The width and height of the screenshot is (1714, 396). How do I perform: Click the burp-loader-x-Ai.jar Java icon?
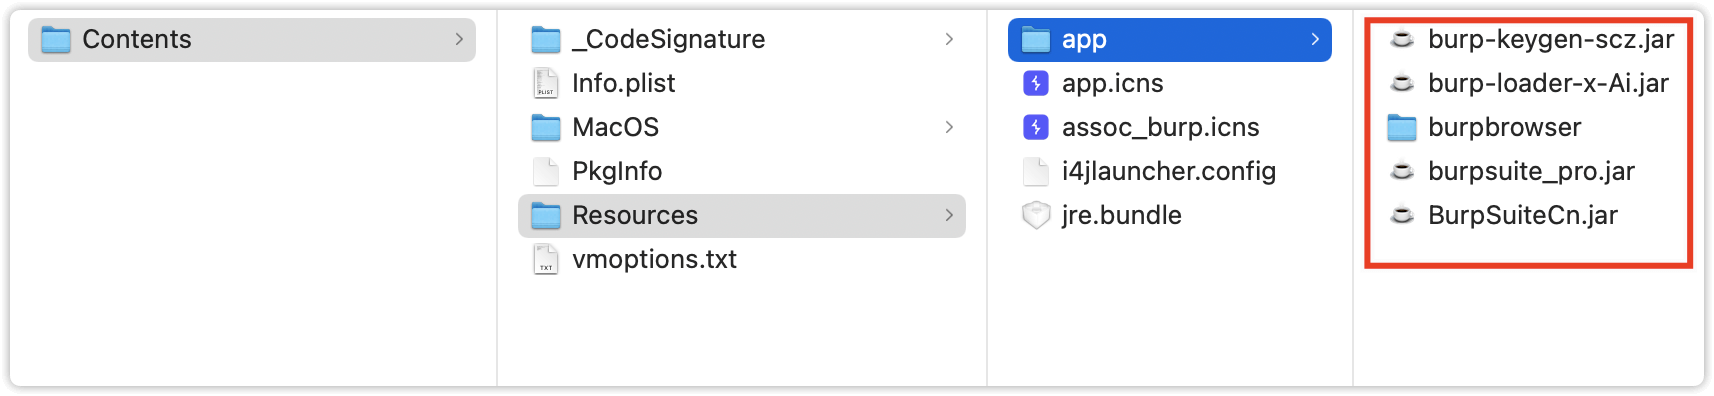click(x=1402, y=83)
